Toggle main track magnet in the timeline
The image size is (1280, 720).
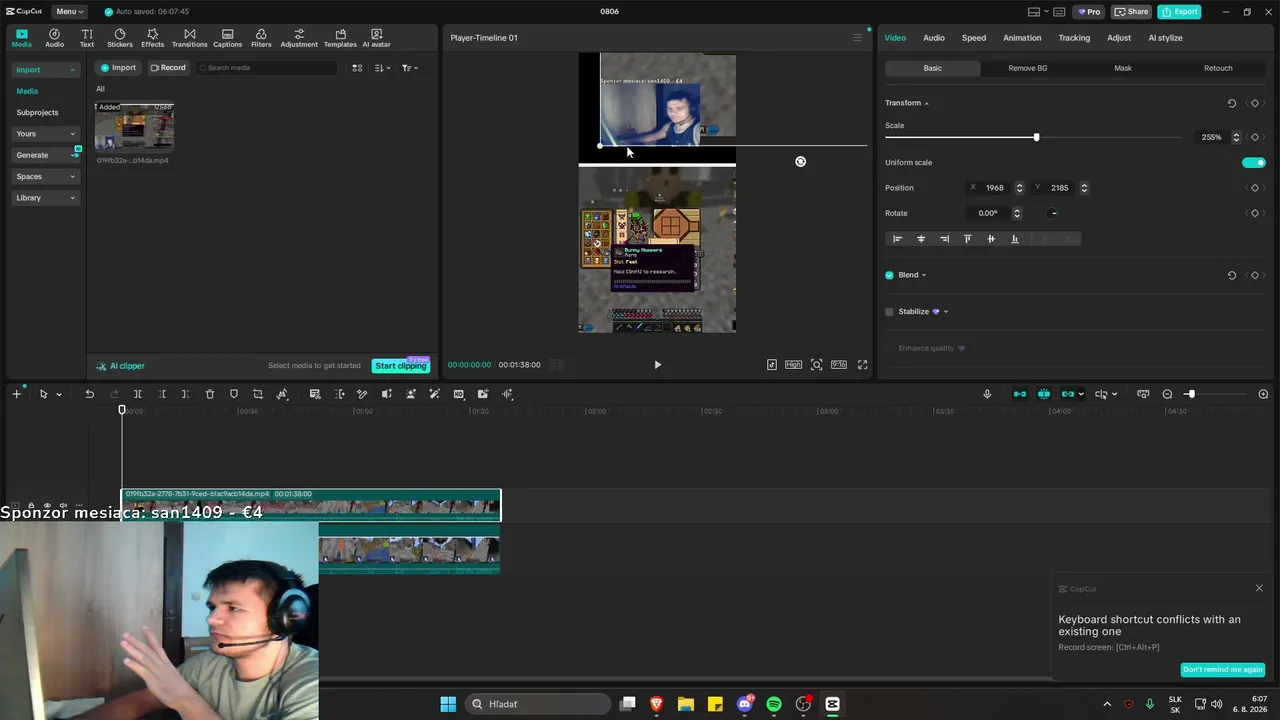(x=1020, y=394)
